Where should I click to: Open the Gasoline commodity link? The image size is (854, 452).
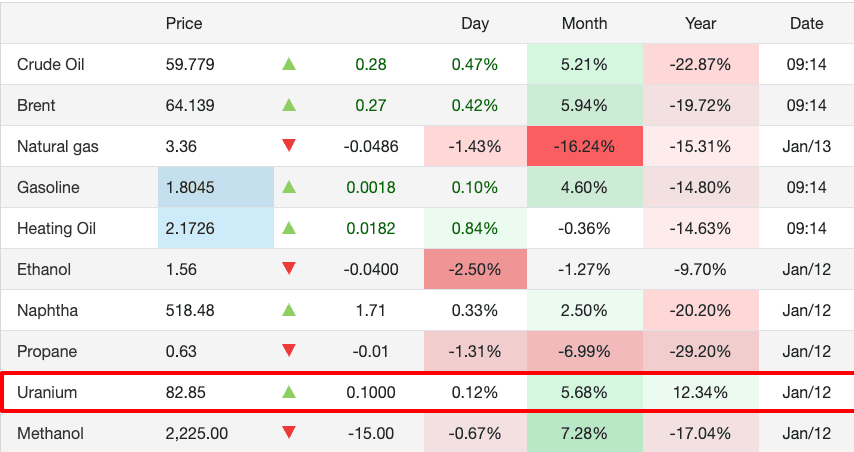[48, 187]
